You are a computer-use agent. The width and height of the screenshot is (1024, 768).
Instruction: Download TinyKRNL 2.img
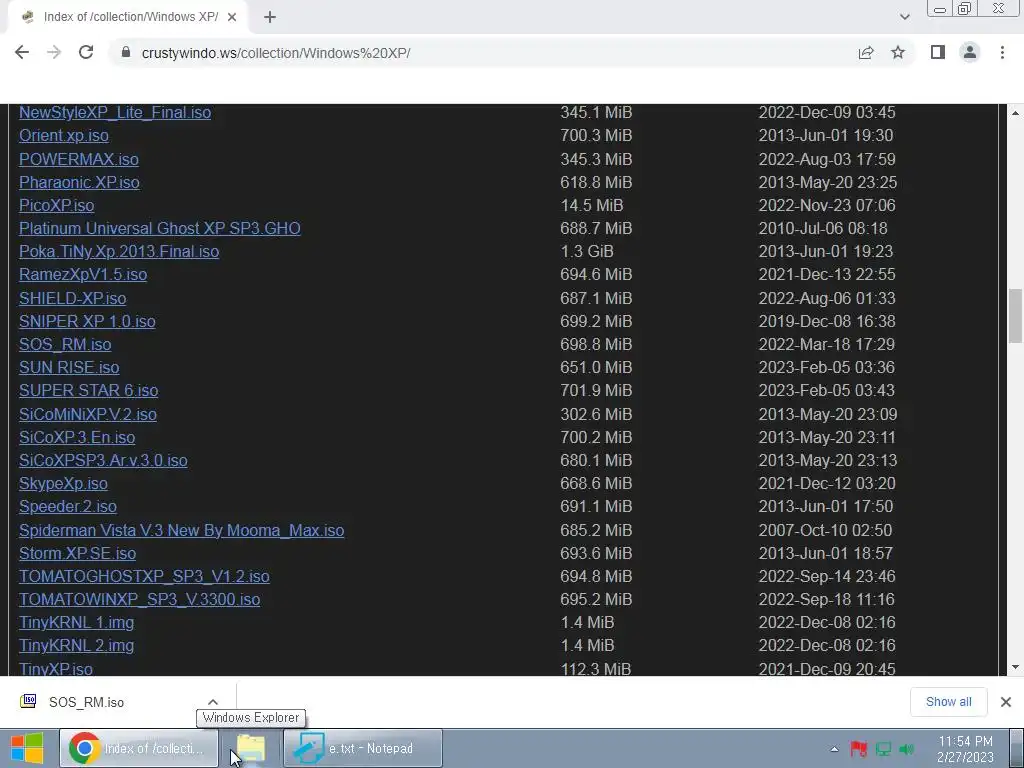pyautogui.click(x=76, y=645)
